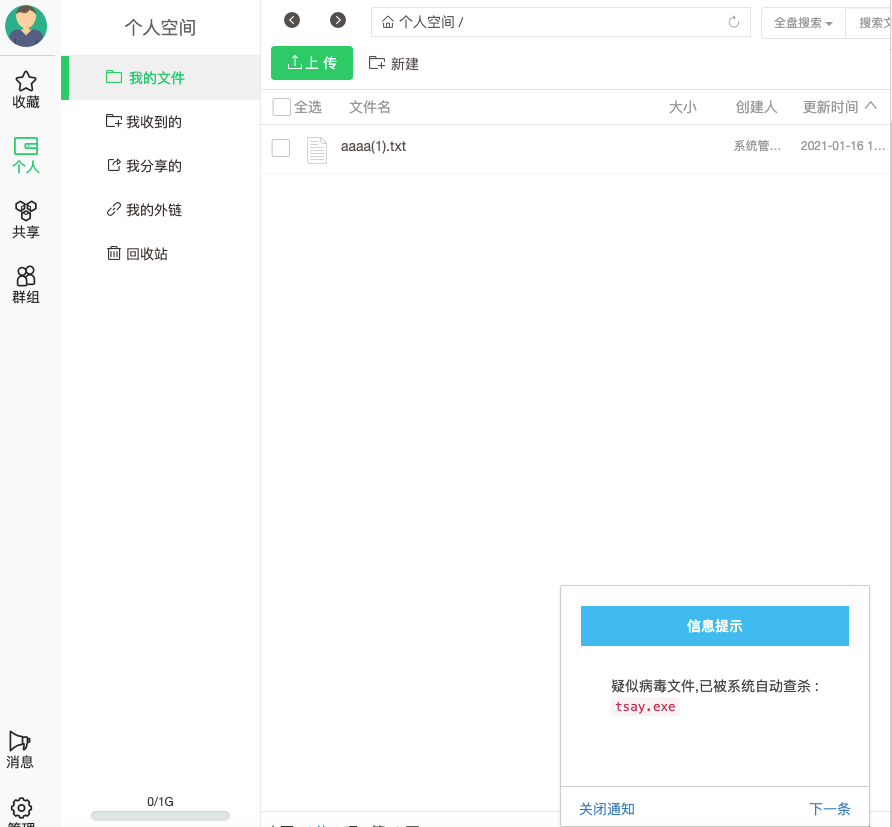
Task: Click the 2021-01-16 date cell
Action: (843, 146)
